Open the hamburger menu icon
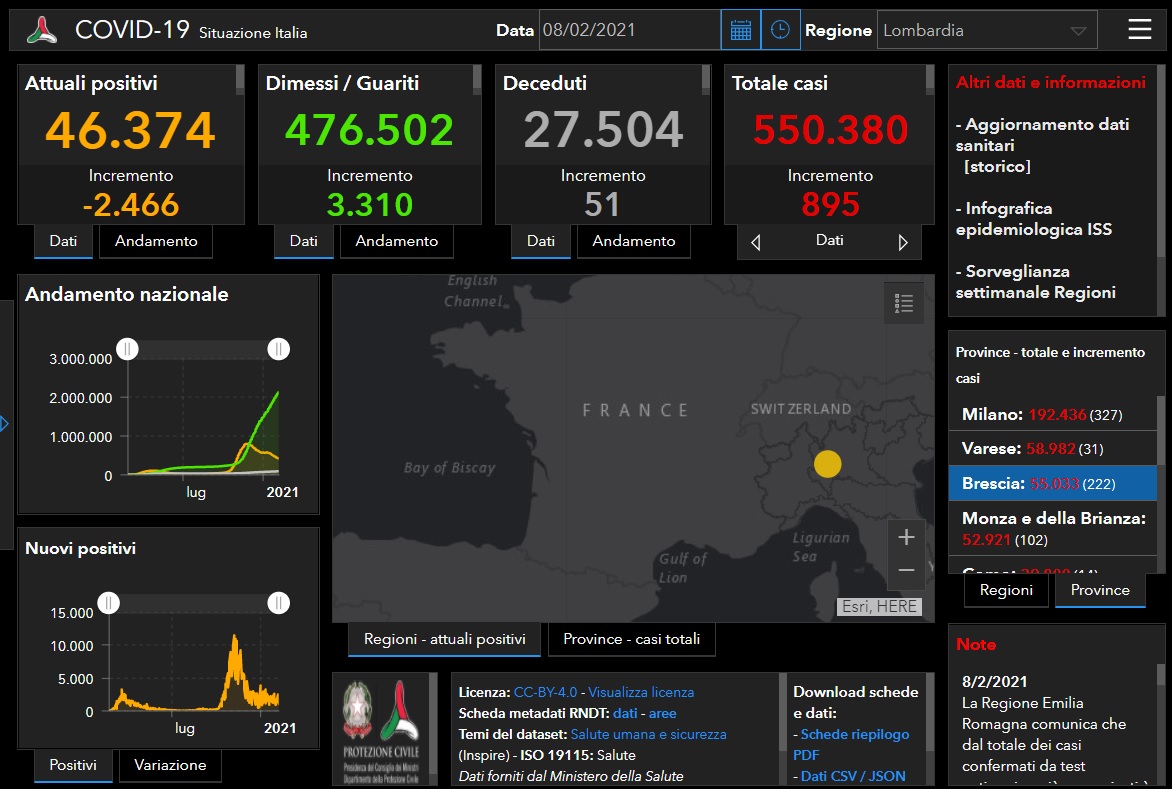 coord(1140,30)
